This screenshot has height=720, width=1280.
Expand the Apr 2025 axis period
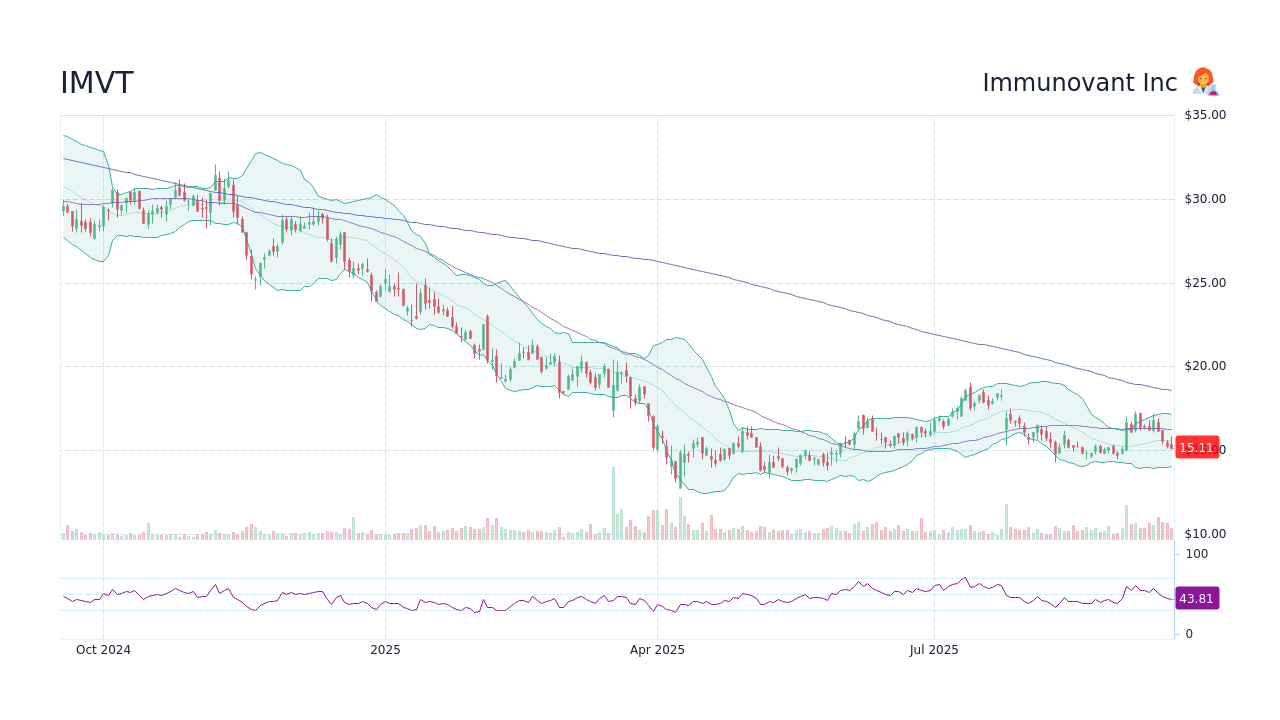point(659,650)
